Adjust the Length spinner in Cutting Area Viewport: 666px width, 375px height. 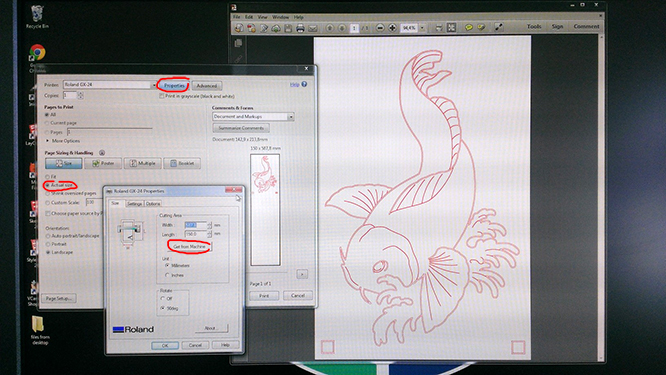(209, 234)
